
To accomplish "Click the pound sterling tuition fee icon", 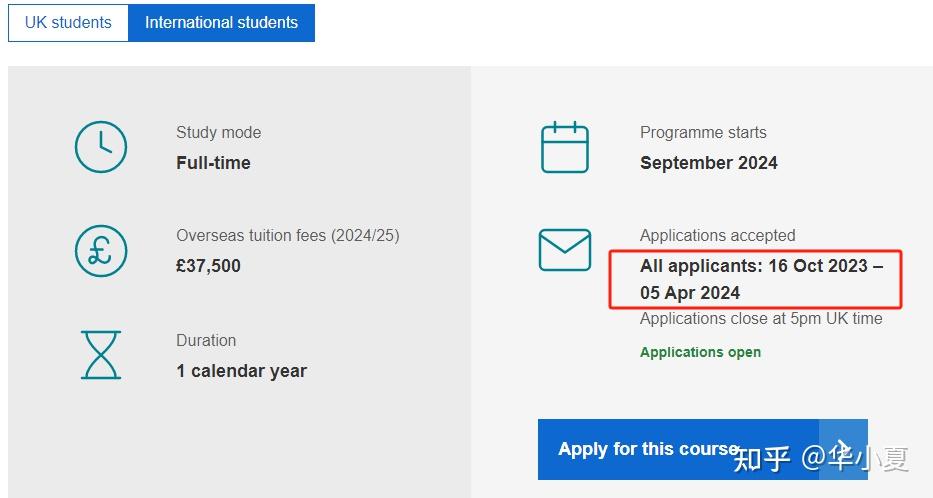I will (x=101, y=251).
